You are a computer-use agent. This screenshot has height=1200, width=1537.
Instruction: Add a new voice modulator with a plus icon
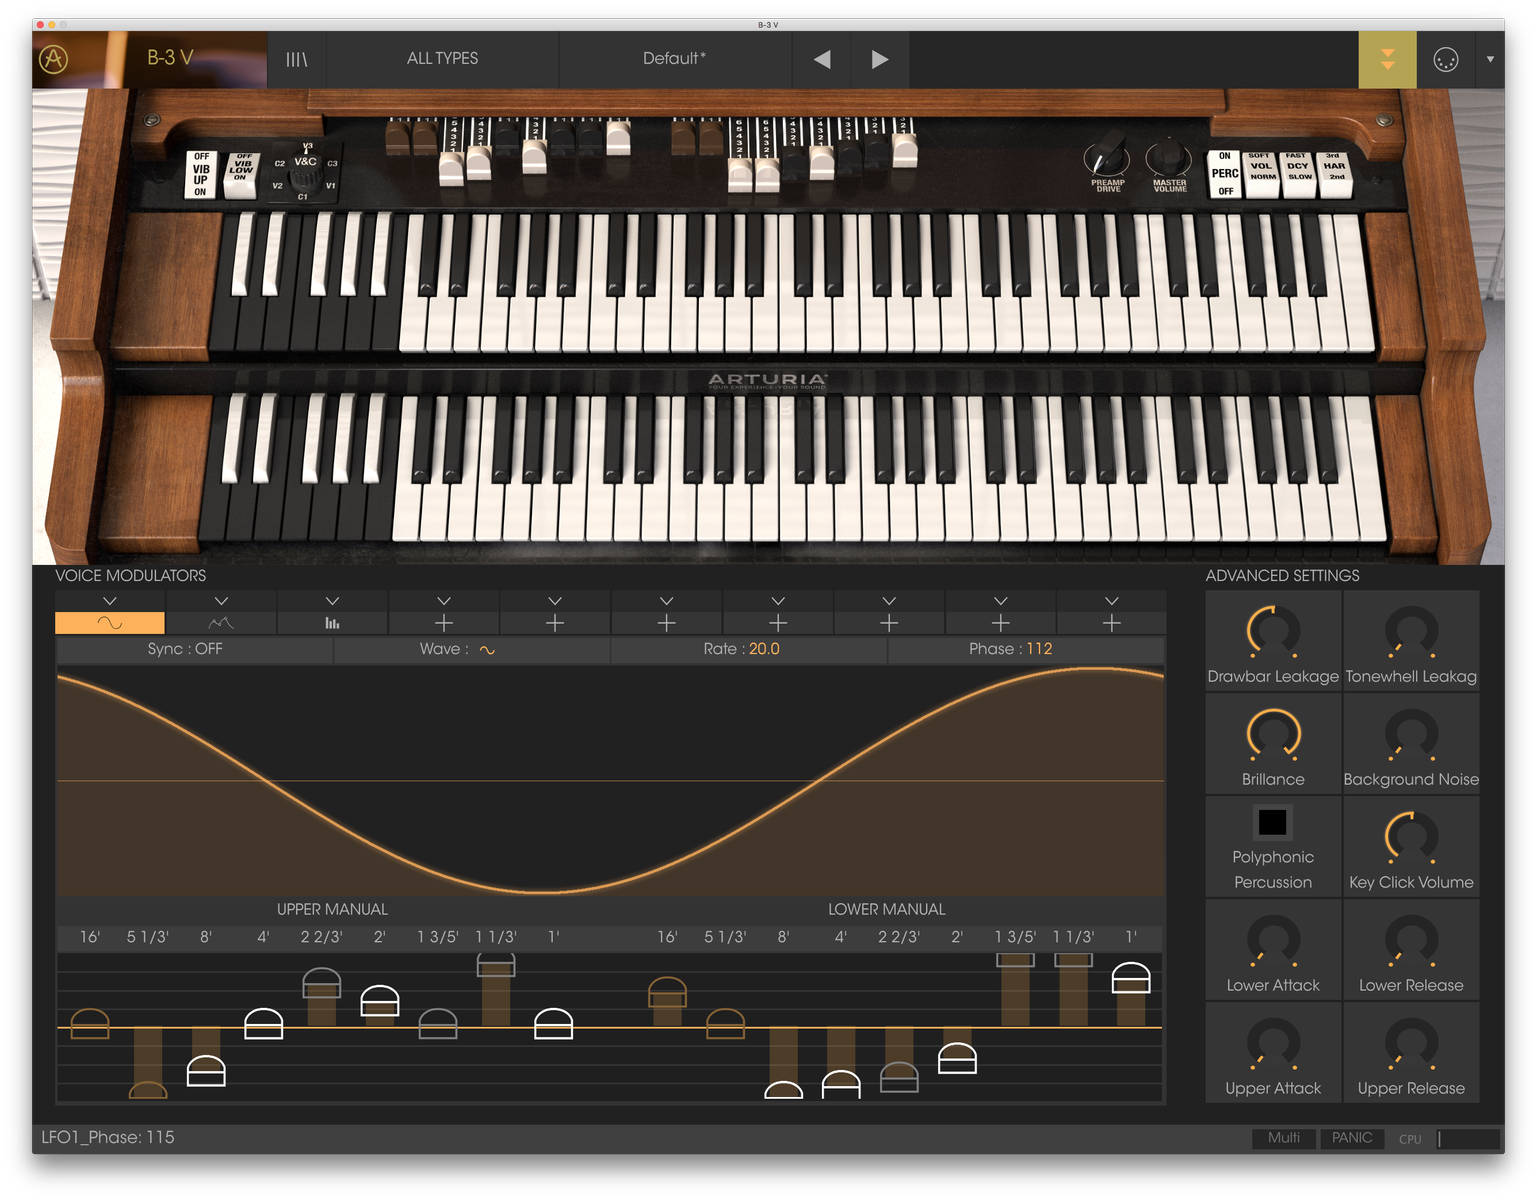[x=443, y=621]
